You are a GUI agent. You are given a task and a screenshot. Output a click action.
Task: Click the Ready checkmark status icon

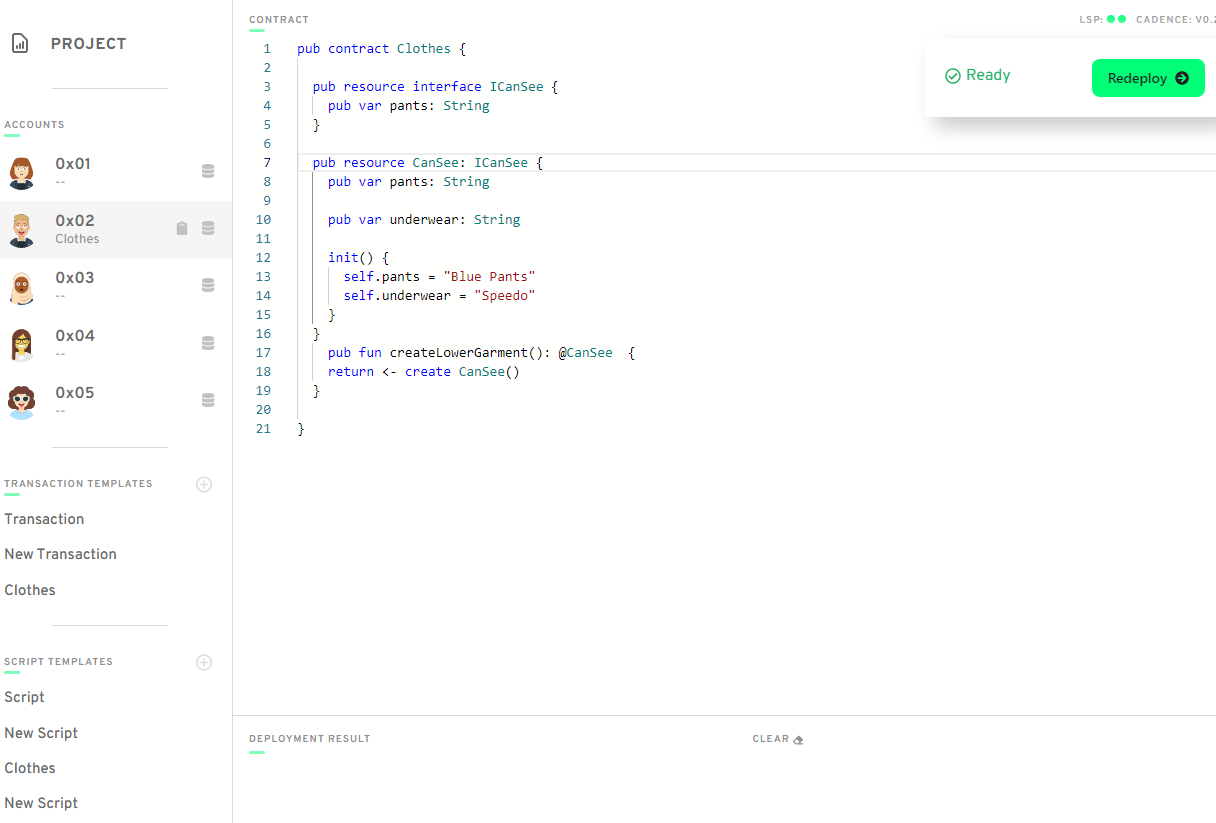[953, 76]
